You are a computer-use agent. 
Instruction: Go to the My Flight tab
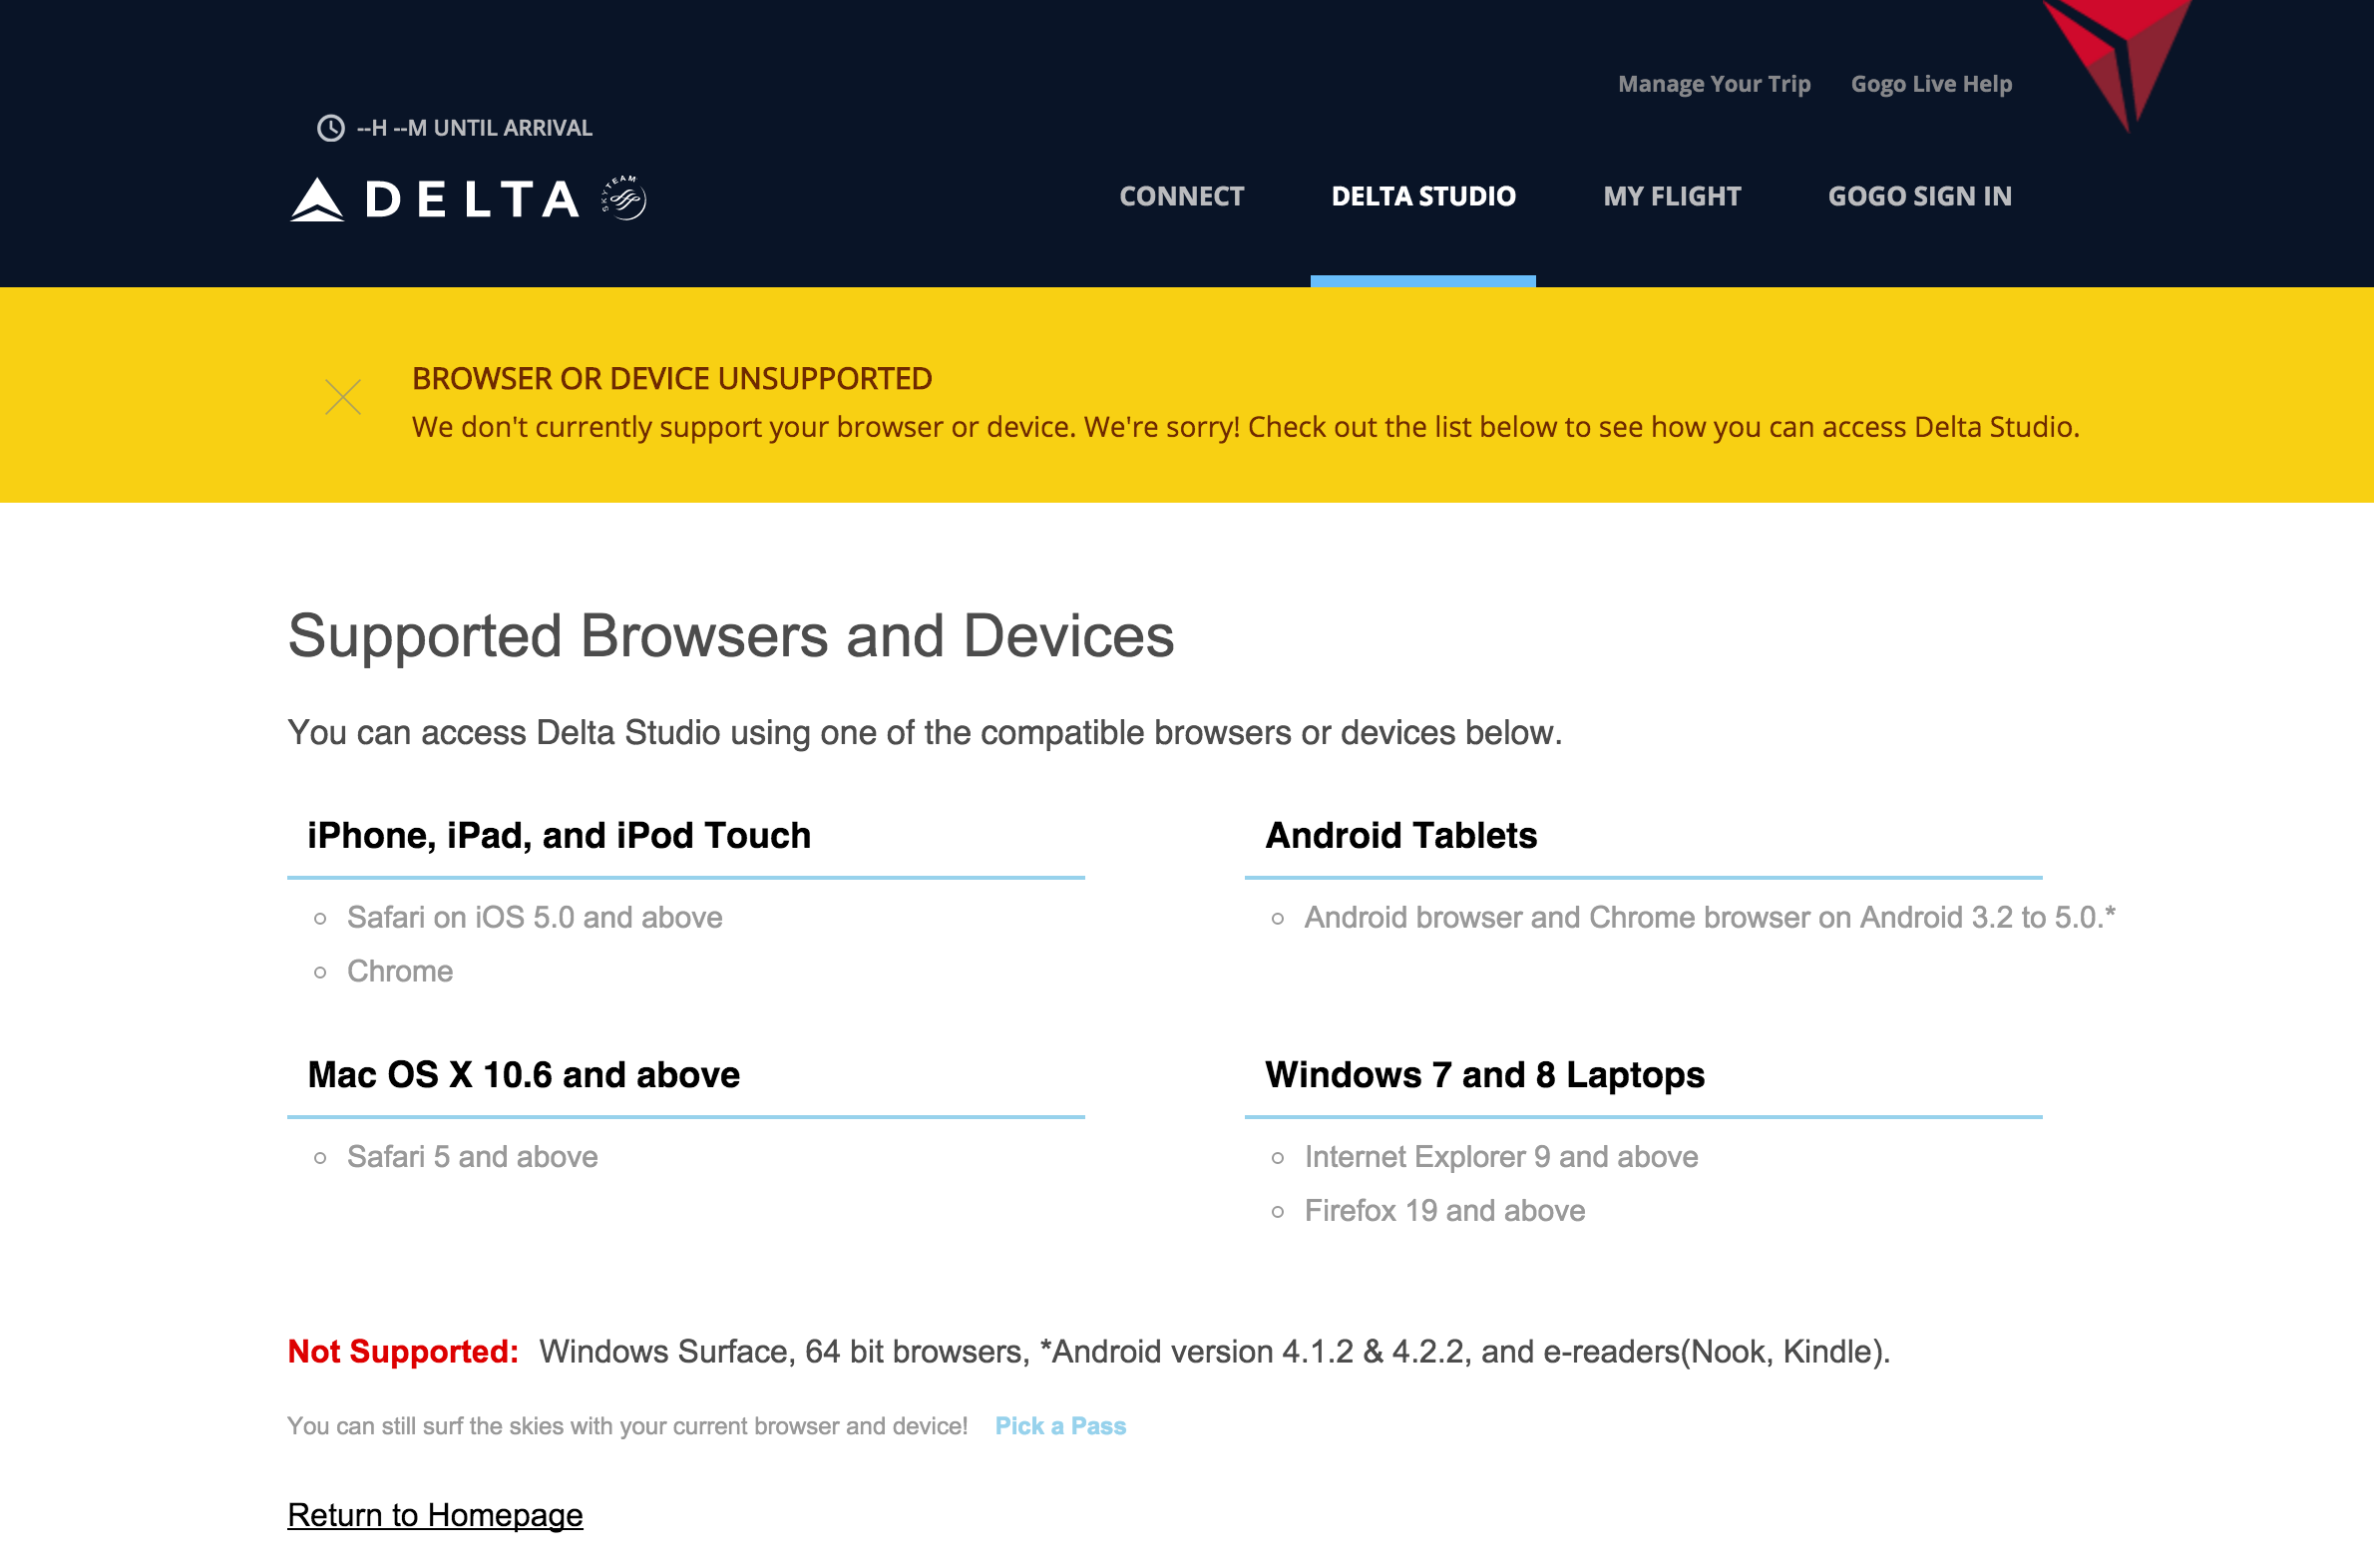[1672, 196]
